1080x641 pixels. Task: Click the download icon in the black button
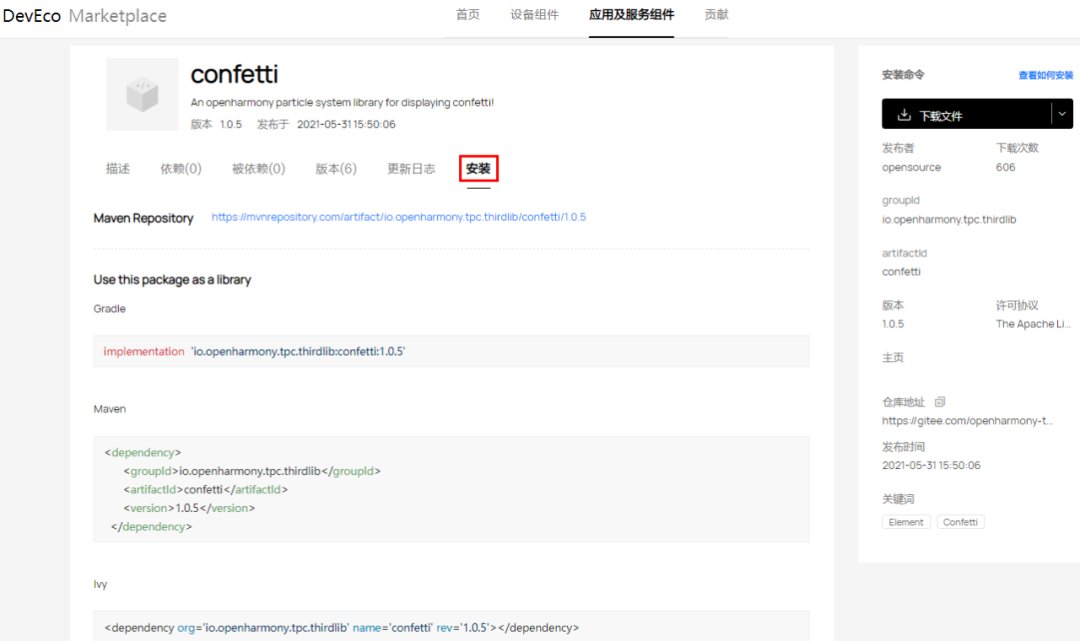[x=904, y=115]
